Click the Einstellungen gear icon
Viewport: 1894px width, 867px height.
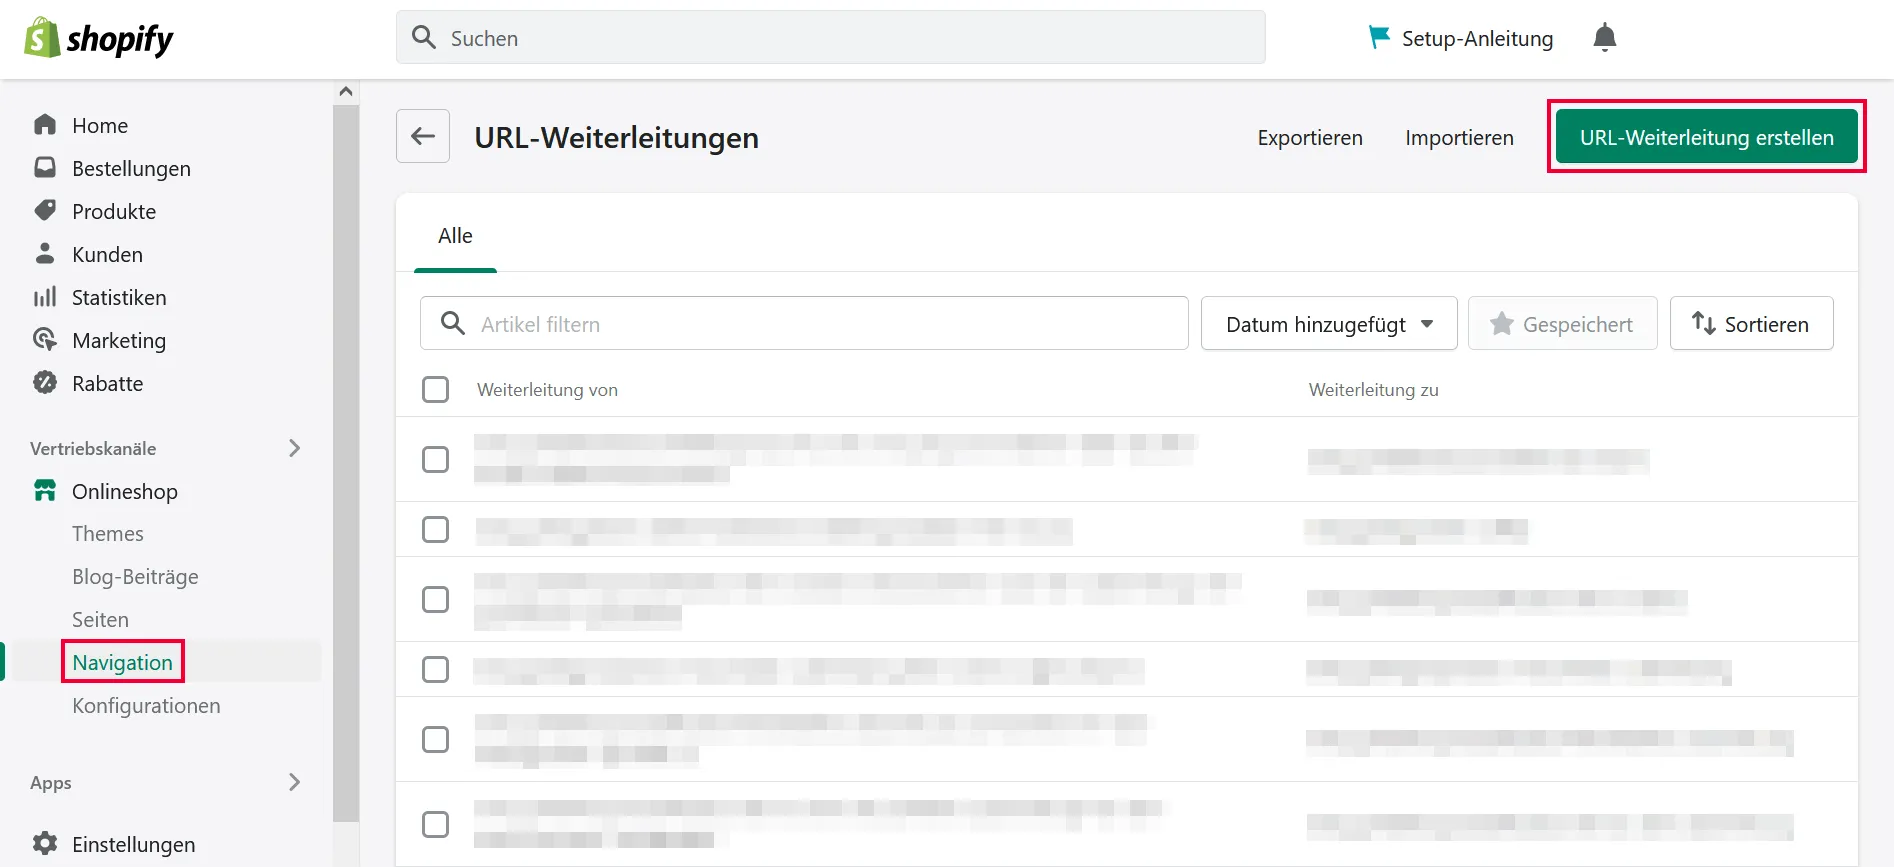coord(45,843)
